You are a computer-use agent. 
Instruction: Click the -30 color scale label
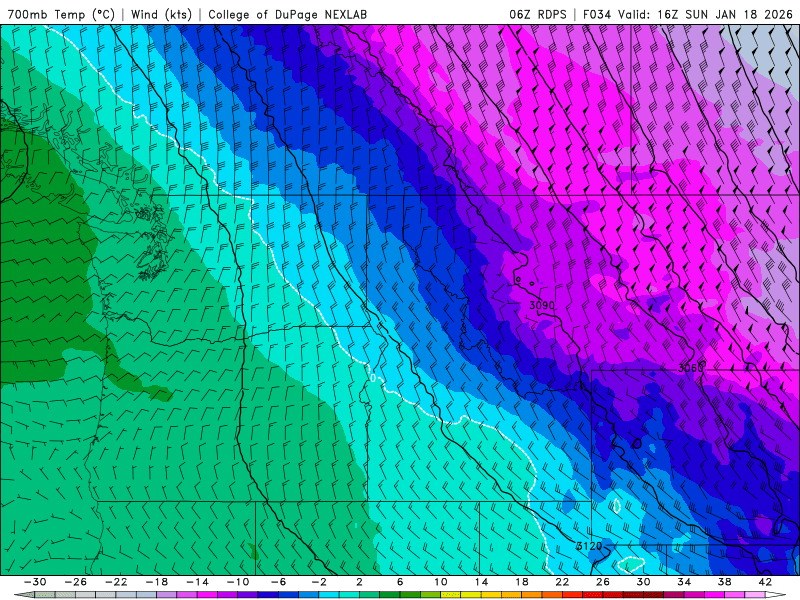pyautogui.click(x=35, y=582)
